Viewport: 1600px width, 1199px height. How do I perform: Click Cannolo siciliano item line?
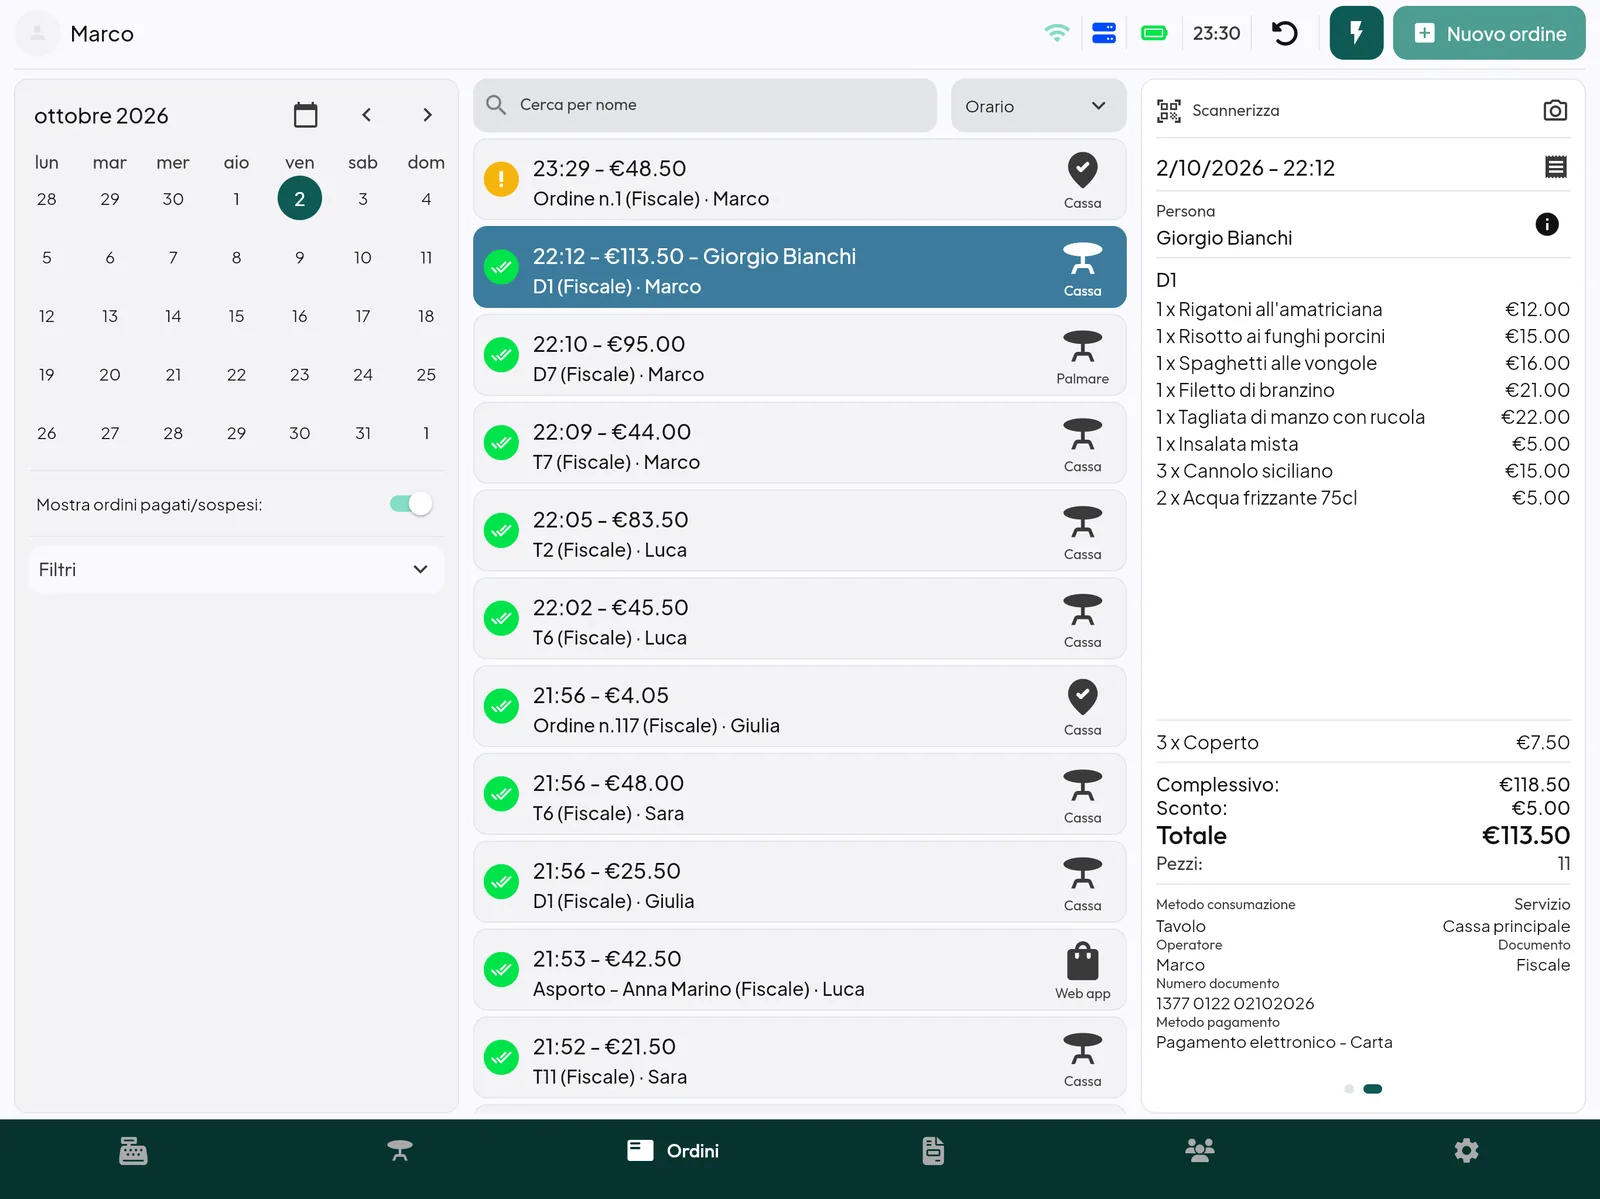(x=1363, y=471)
